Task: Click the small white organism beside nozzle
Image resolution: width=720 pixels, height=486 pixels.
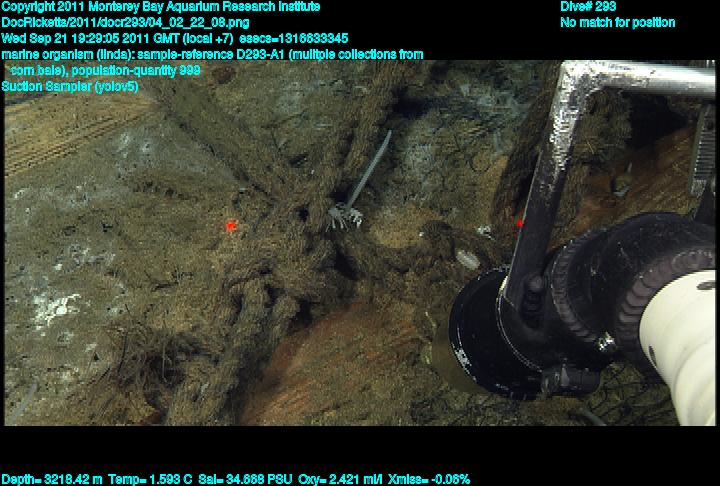Action: click(466, 261)
